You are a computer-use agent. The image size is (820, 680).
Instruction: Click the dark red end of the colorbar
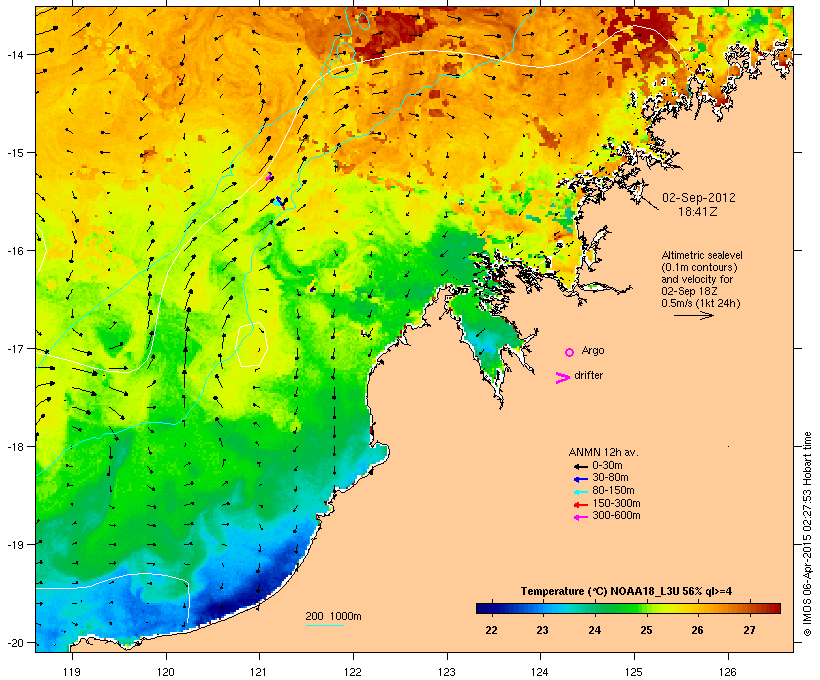click(x=774, y=608)
